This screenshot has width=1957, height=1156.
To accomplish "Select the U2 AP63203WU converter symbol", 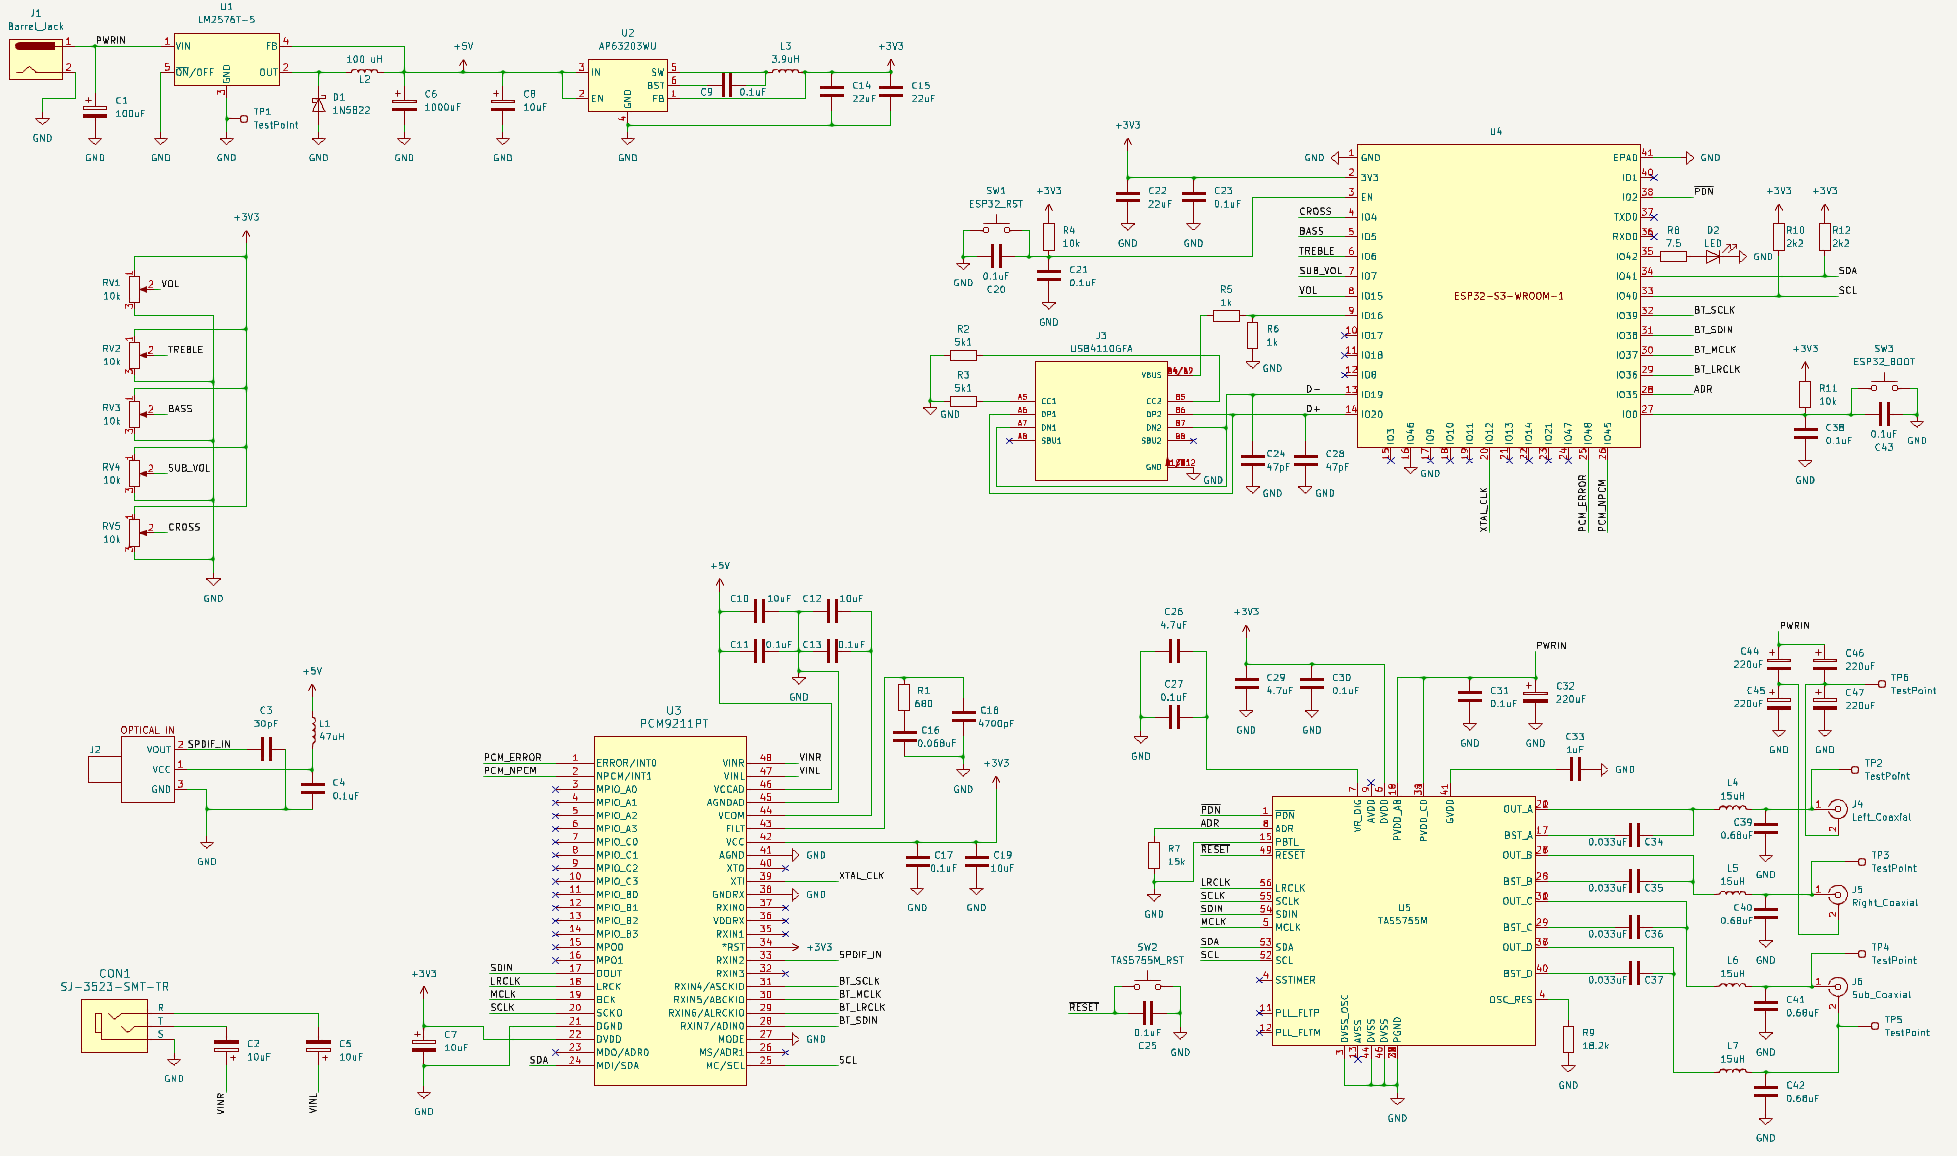I will 627,85.
